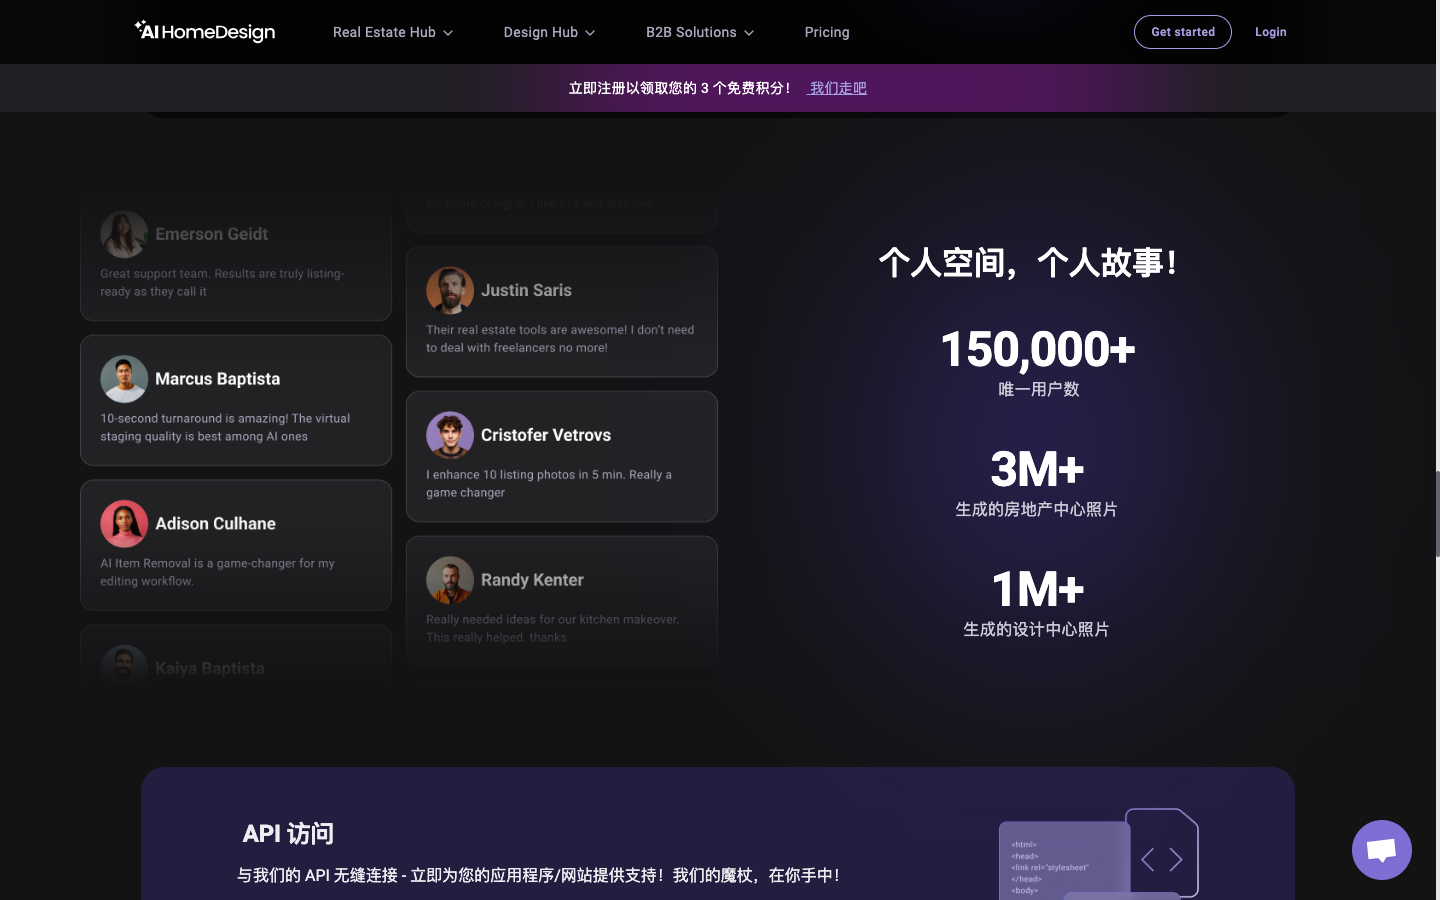Viewport: 1440px width, 900px height.
Task: Click the Cristofer Vetrovs name
Action: [x=546, y=435]
